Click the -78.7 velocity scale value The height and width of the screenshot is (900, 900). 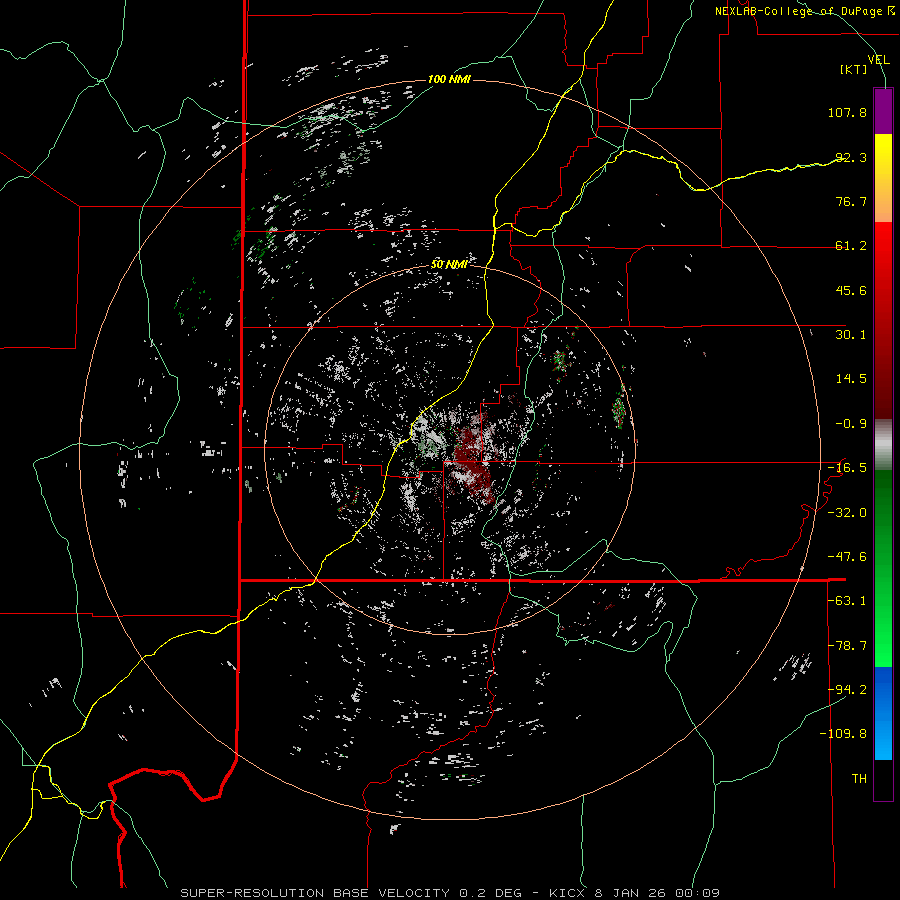pyautogui.click(x=847, y=646)
